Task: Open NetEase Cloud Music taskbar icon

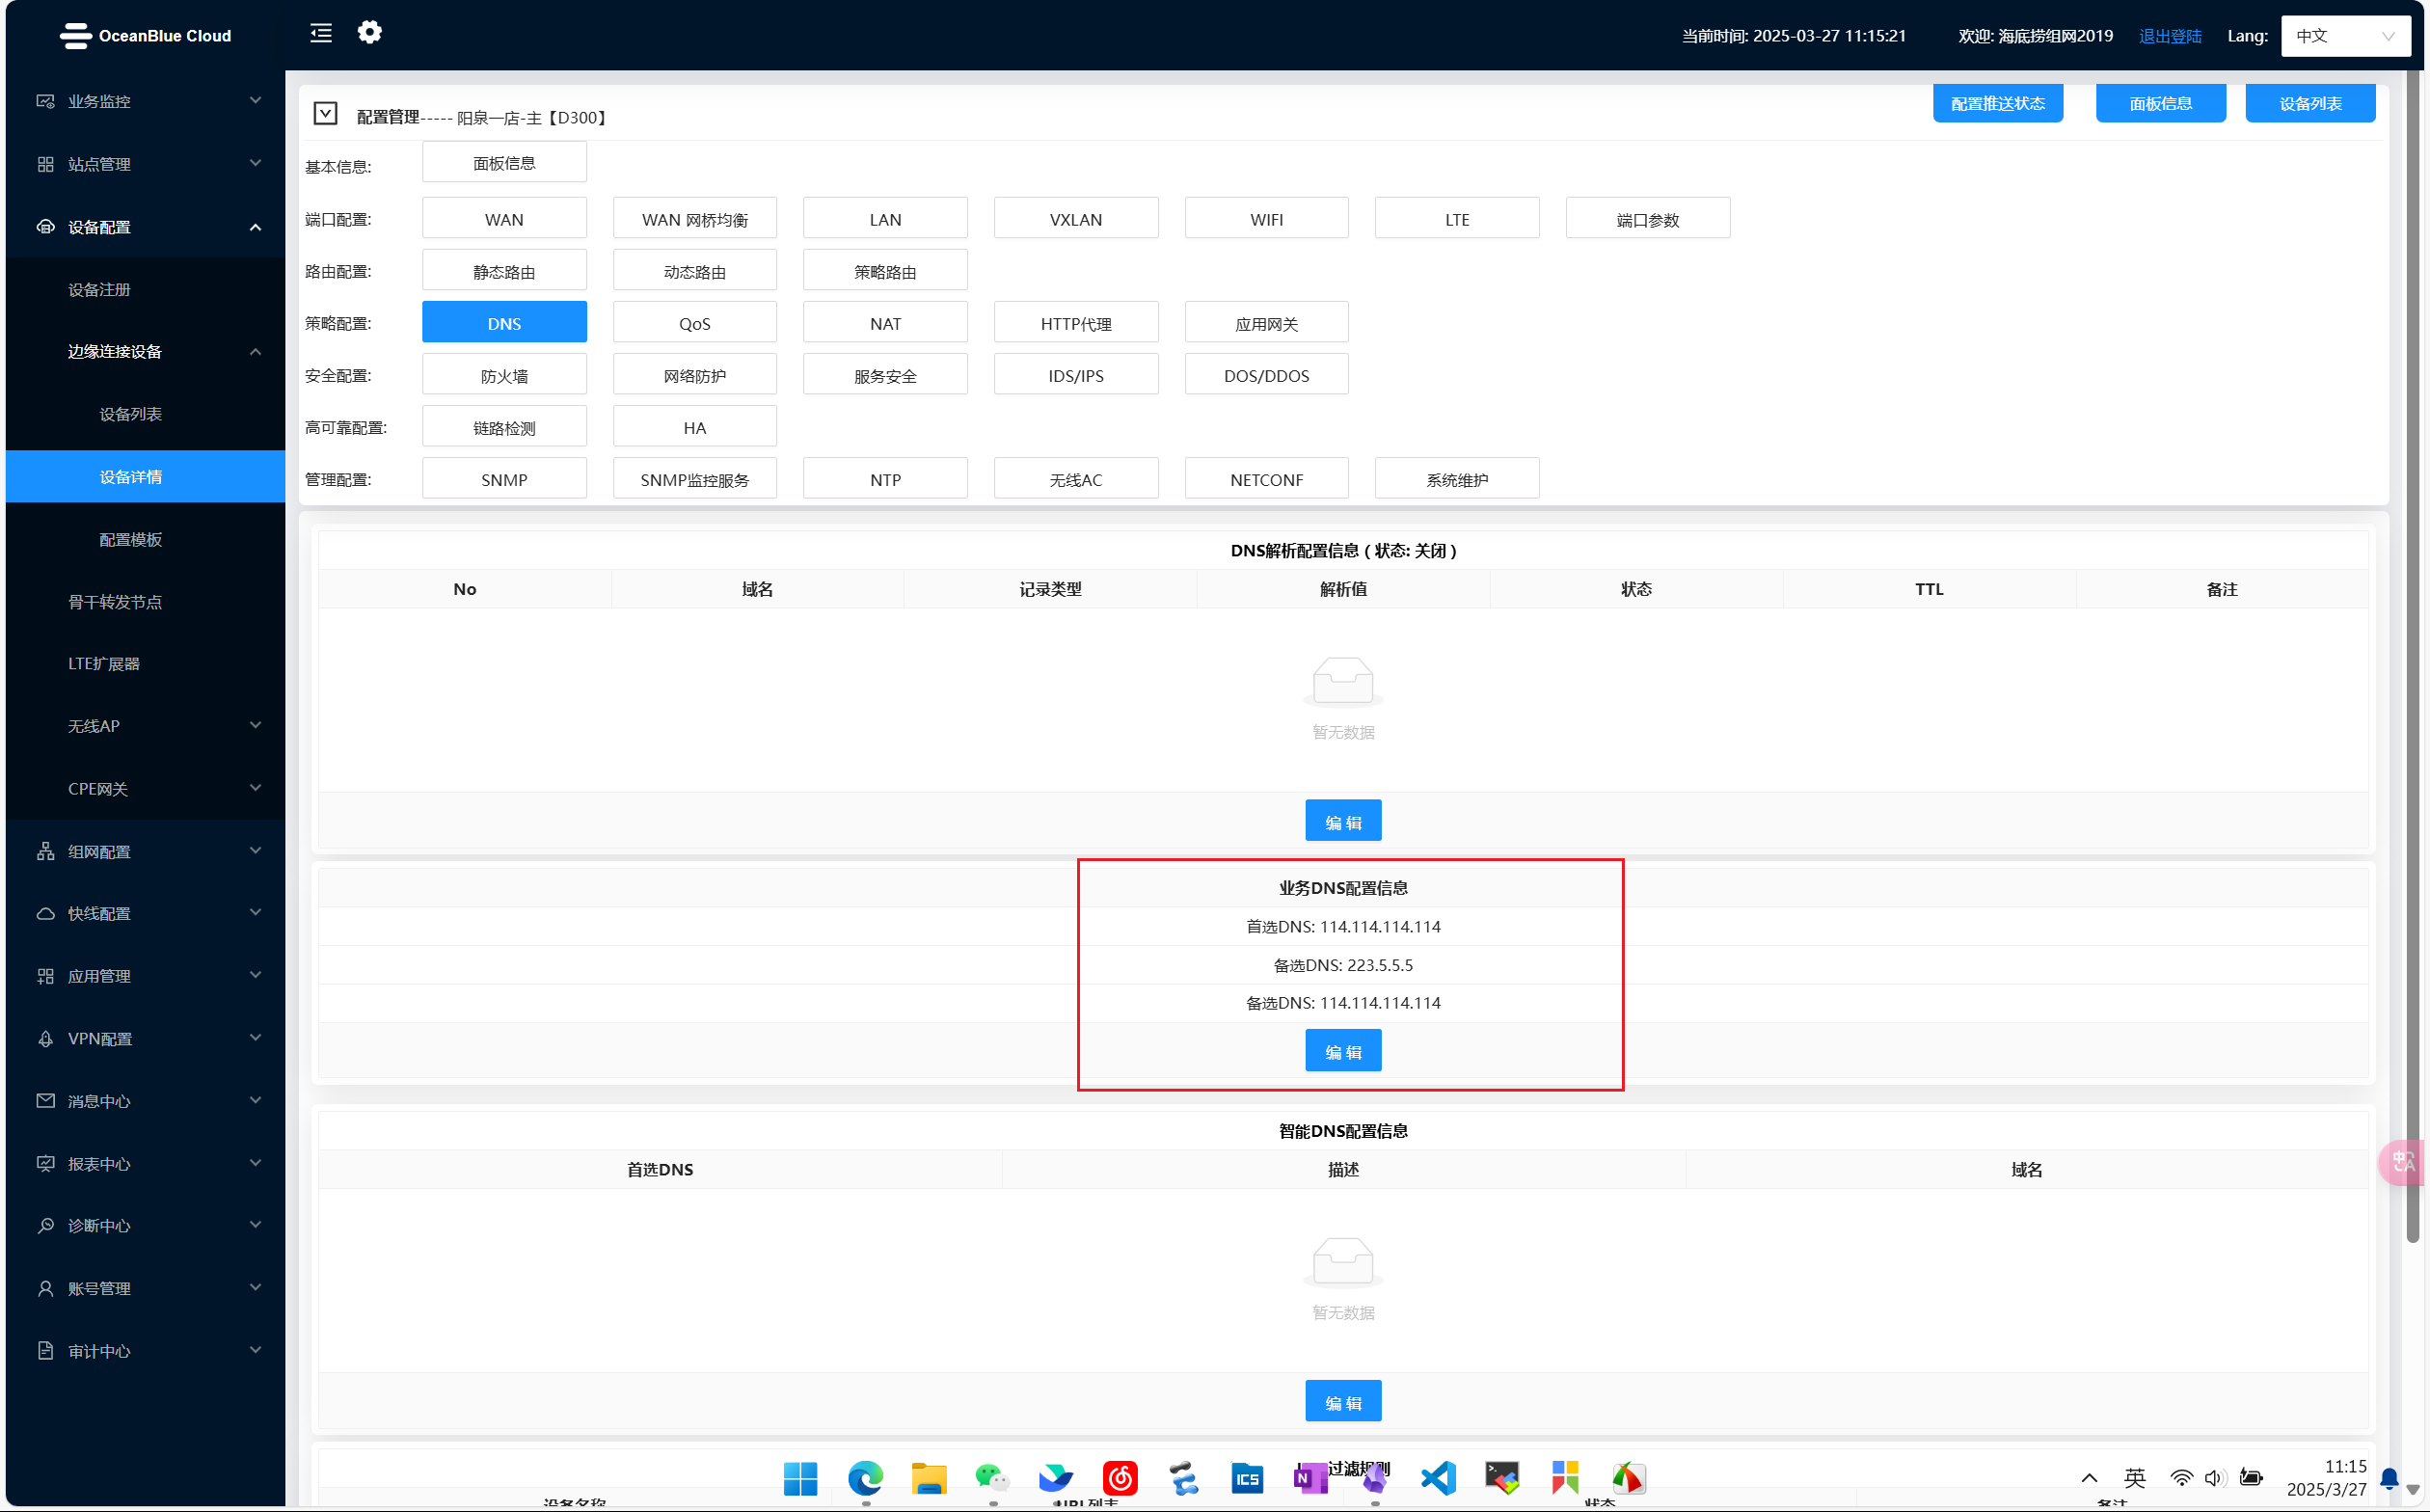Action: 1120,1478
